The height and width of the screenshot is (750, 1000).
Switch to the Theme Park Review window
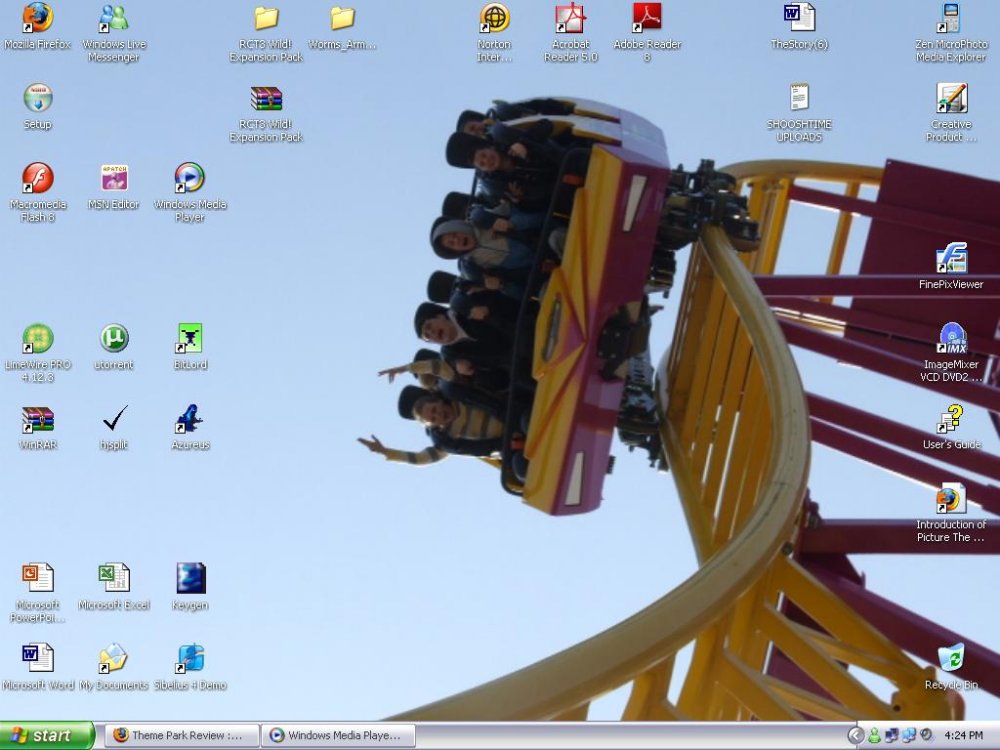[180, 735]
